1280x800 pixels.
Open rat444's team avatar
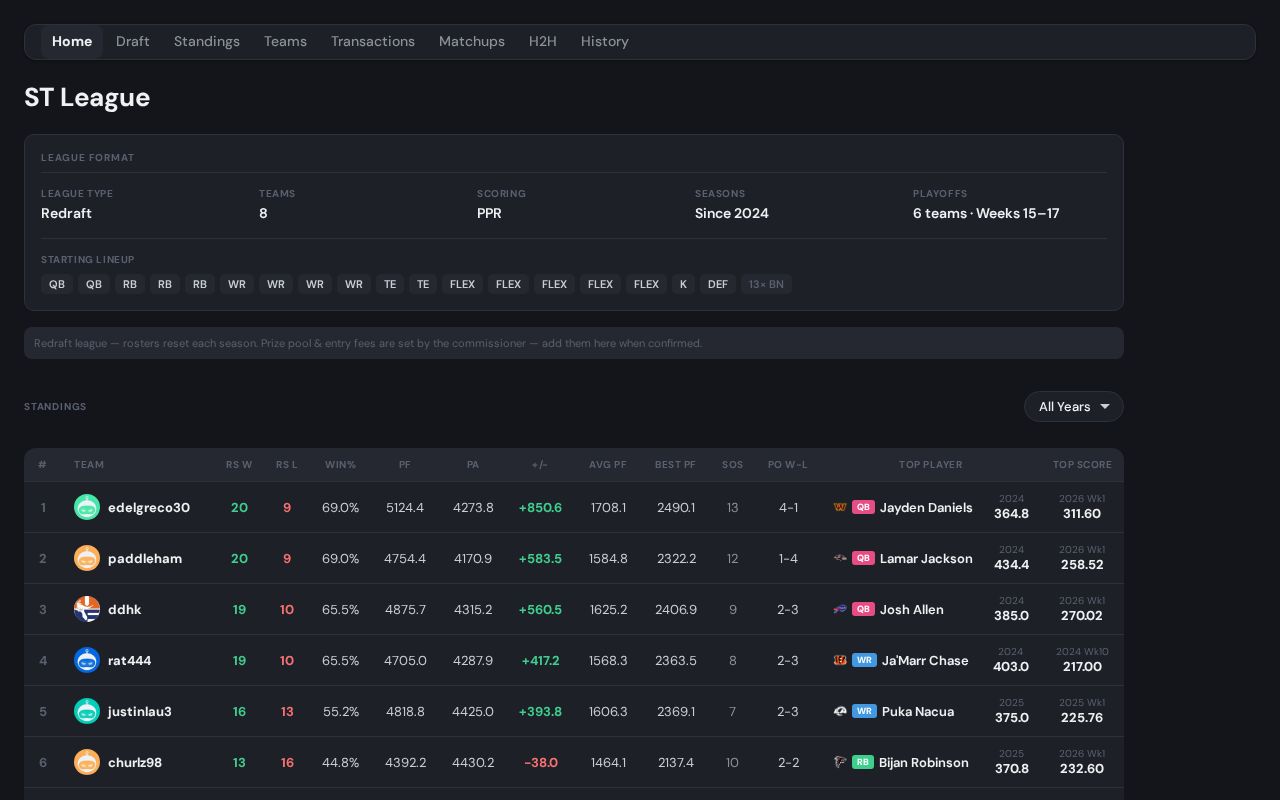87,660
